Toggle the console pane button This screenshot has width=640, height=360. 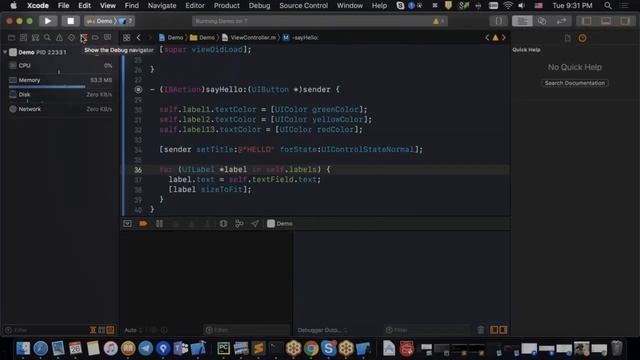[x=503, y=330]
